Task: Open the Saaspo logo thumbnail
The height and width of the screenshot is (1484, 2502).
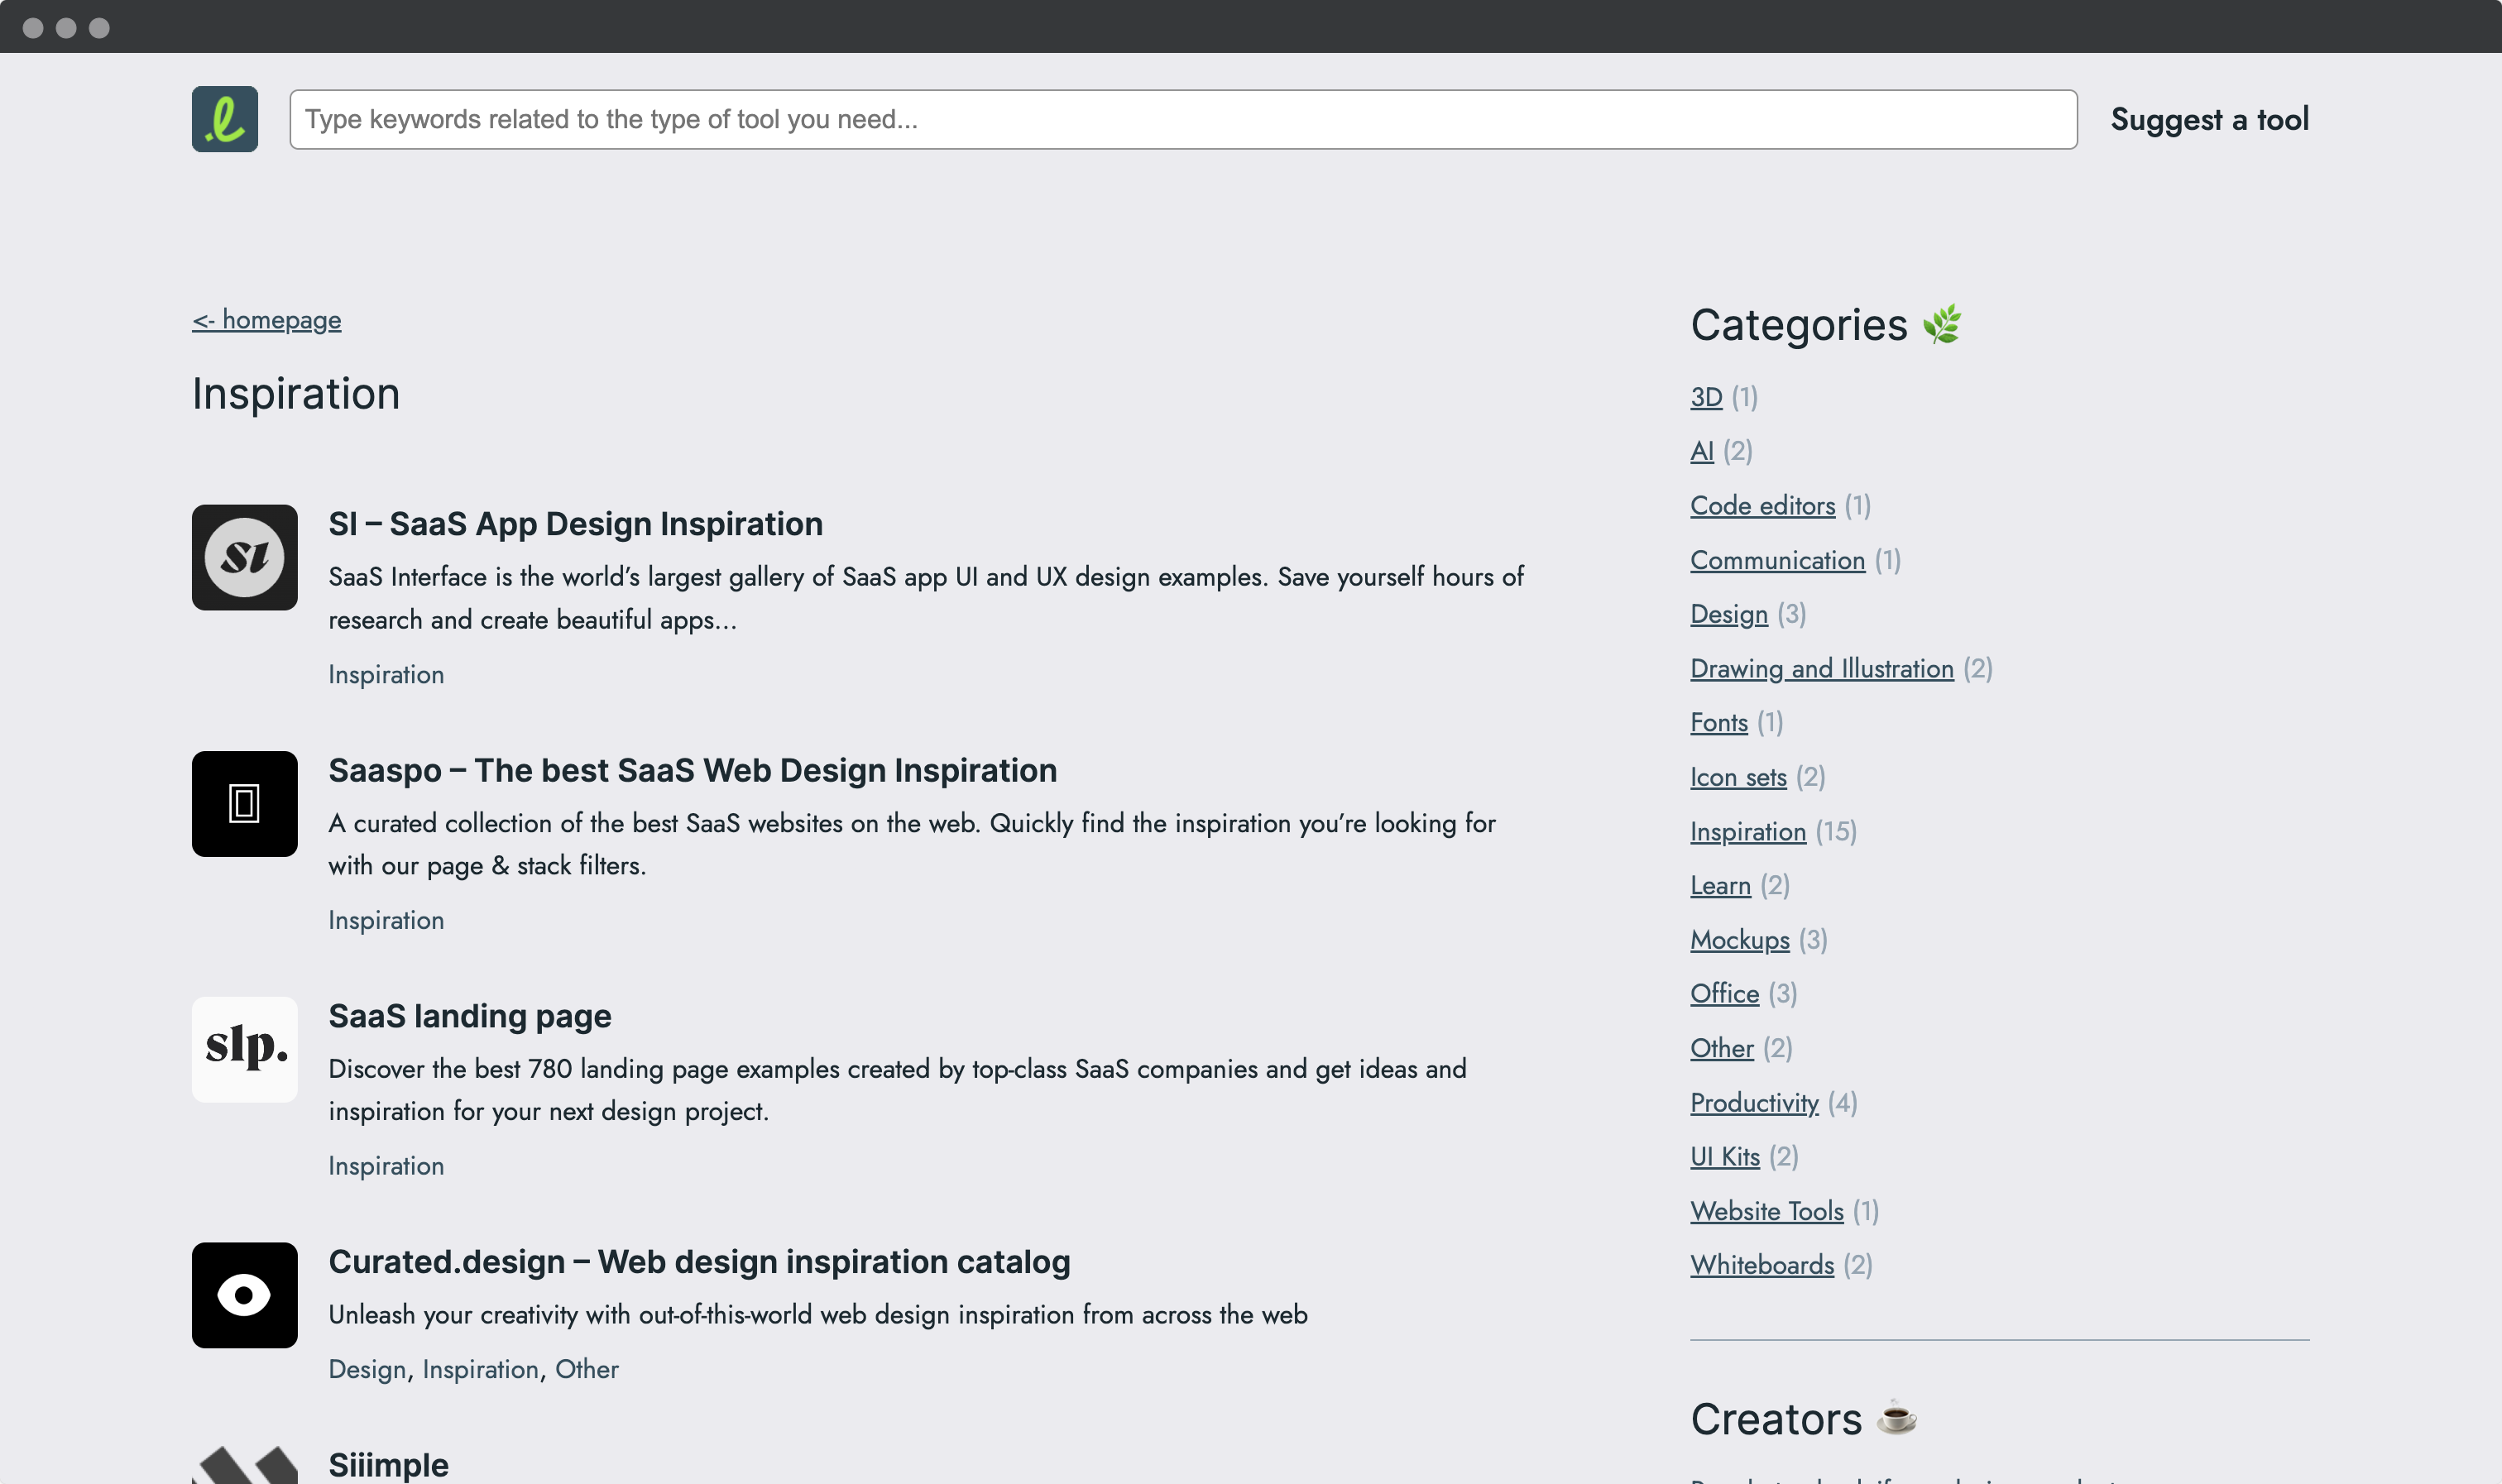Action: (x=244, y=804)
